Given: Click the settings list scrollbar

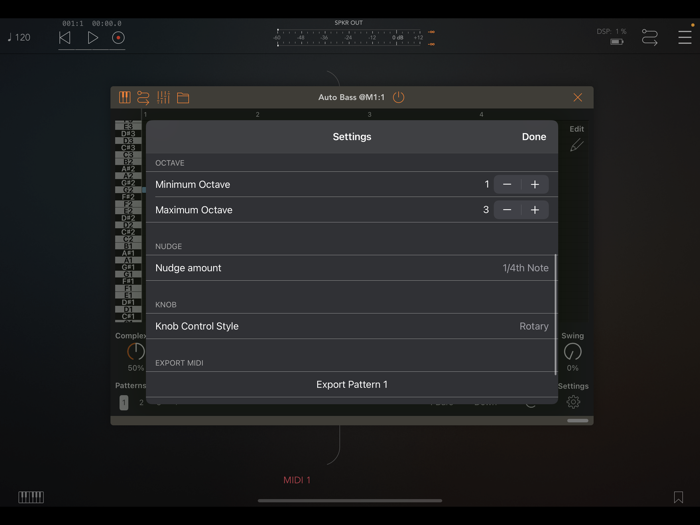Looking at the screenshot, I should point(556,315).
